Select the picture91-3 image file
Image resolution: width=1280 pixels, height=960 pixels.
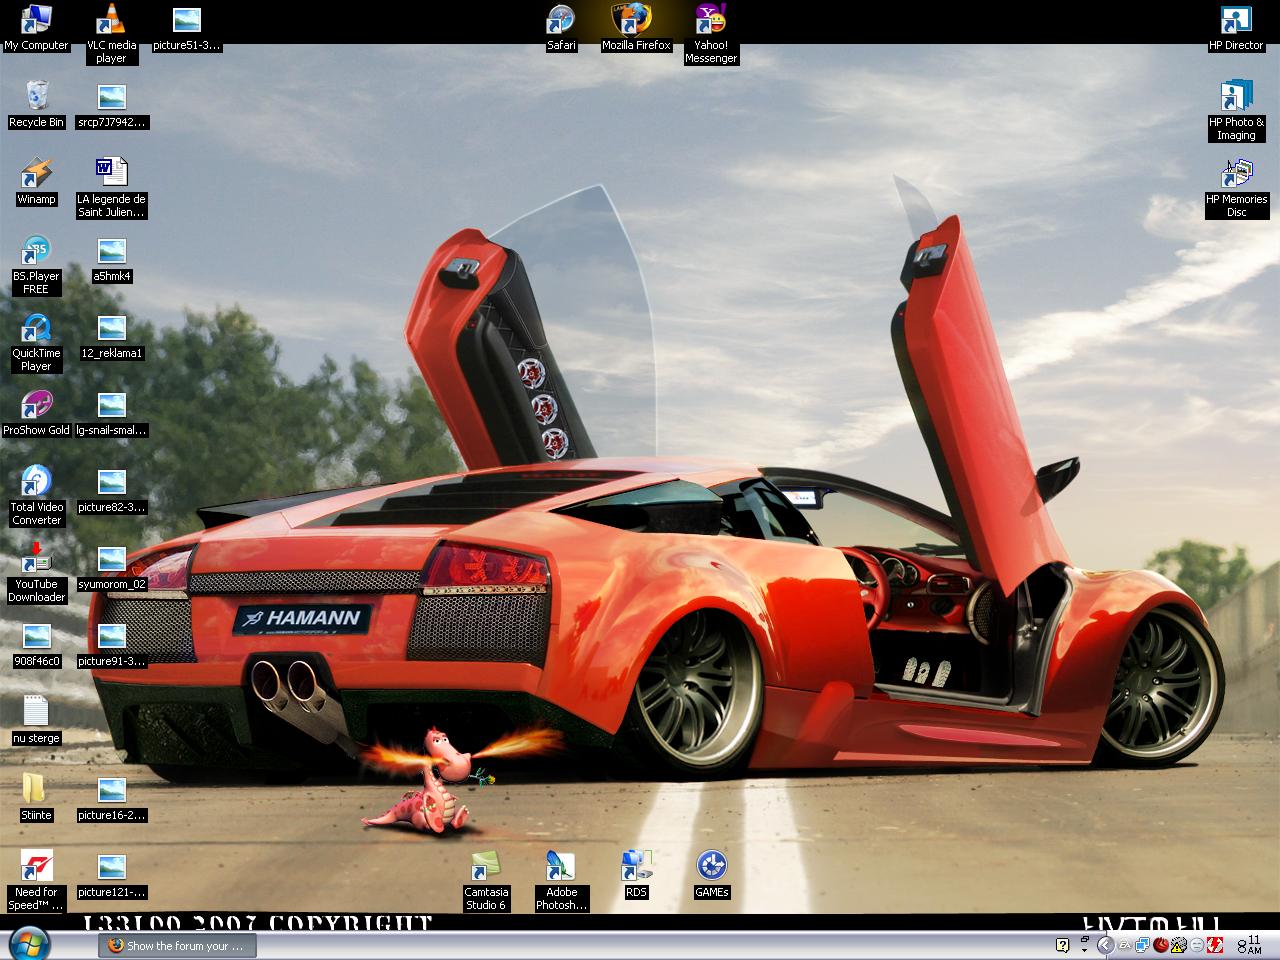click(111, 644)
